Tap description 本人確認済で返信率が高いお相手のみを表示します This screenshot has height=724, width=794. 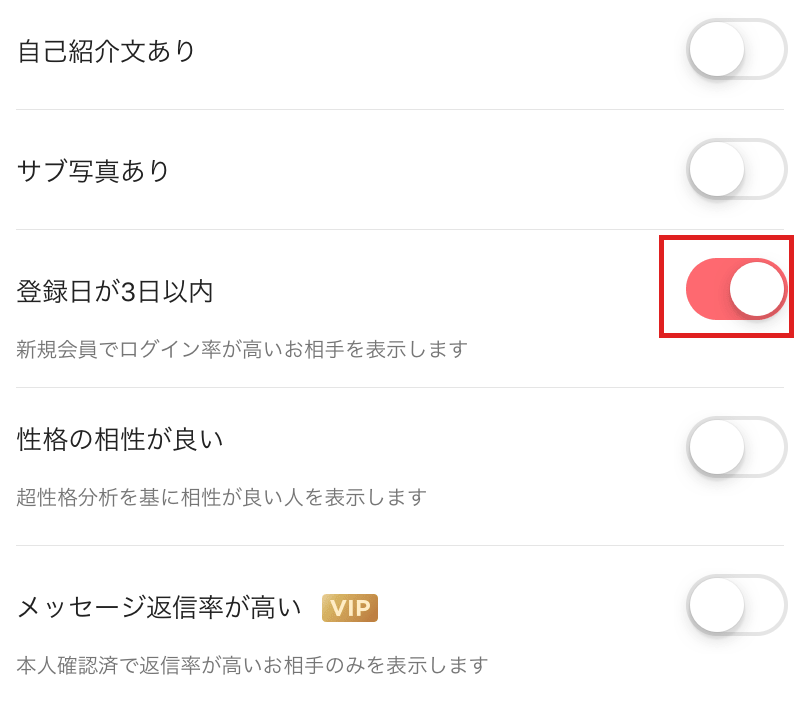coord(252,665)
